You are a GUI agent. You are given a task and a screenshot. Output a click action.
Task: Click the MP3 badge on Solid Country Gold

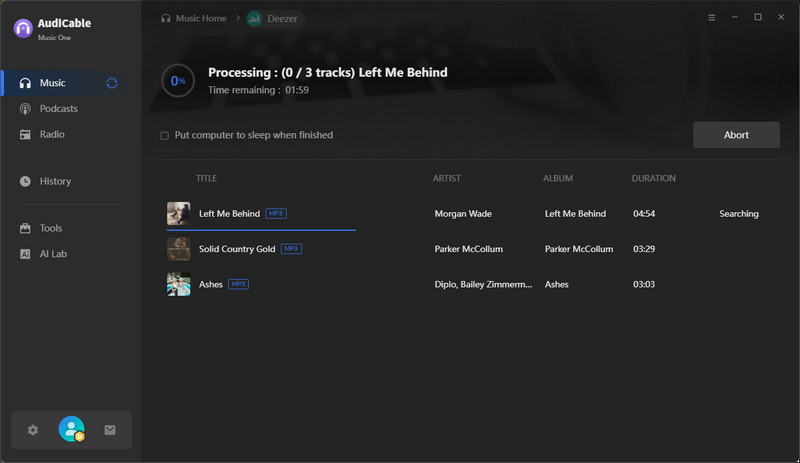click(x=291, y=249)
